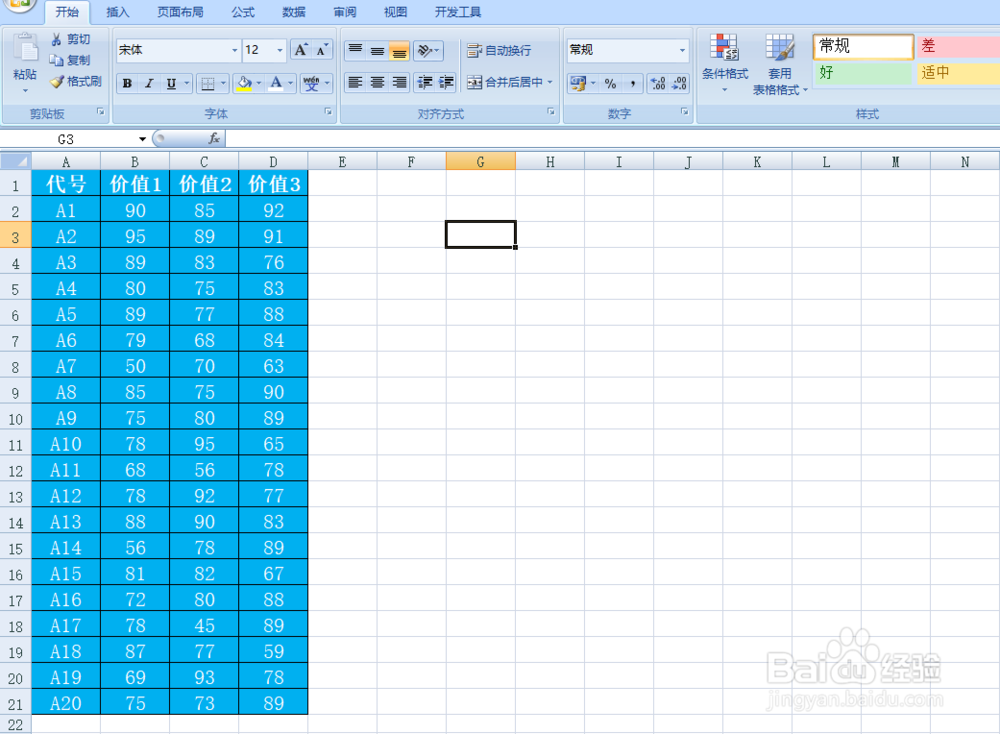Expand the font color dropdown arrow
Viewport: 1000px width, 734px height.
291,83
